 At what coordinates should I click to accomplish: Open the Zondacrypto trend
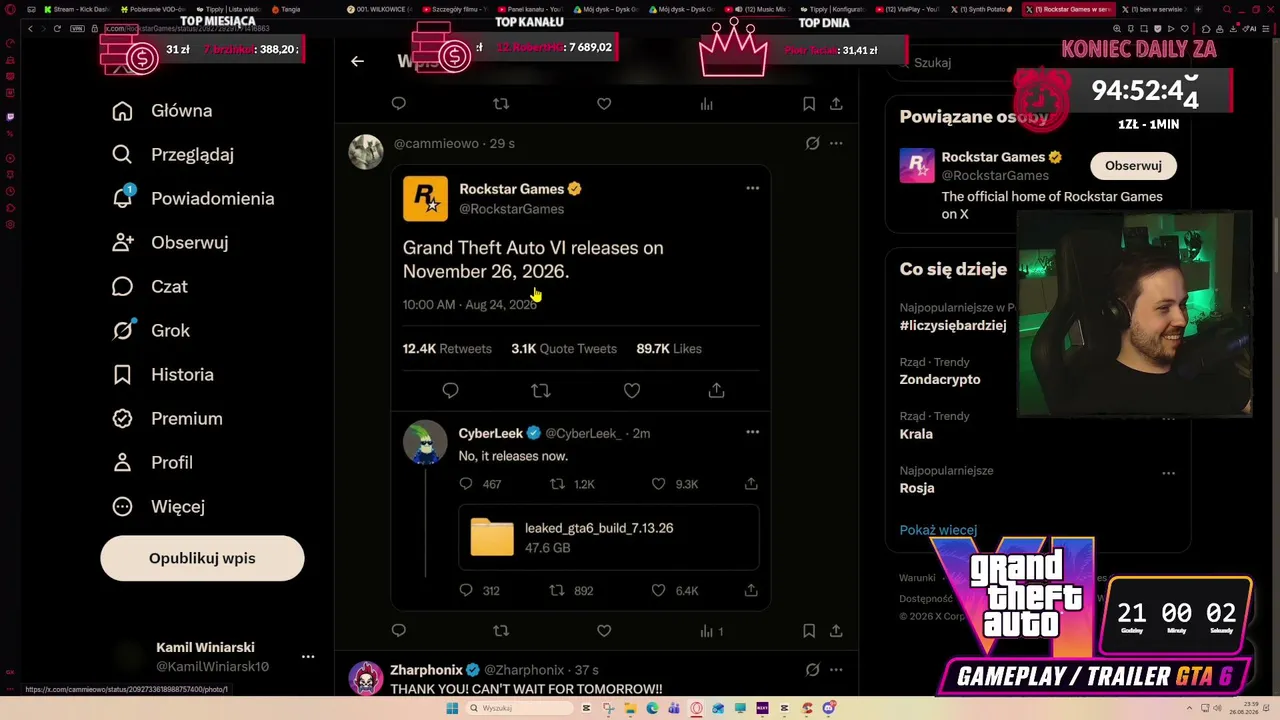point(940,380)
